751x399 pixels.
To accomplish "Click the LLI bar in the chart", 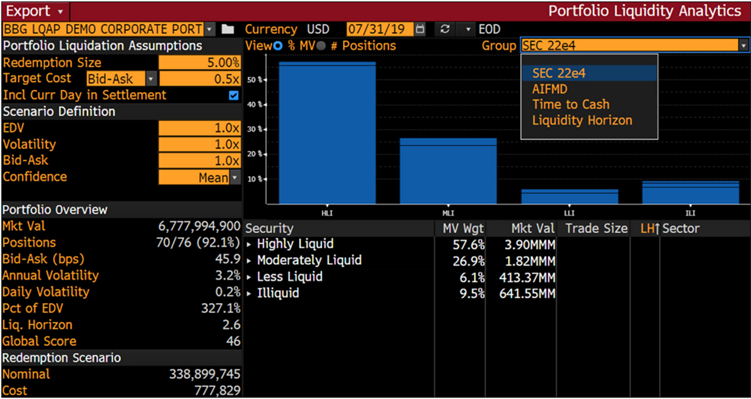I will click(569, 196).
